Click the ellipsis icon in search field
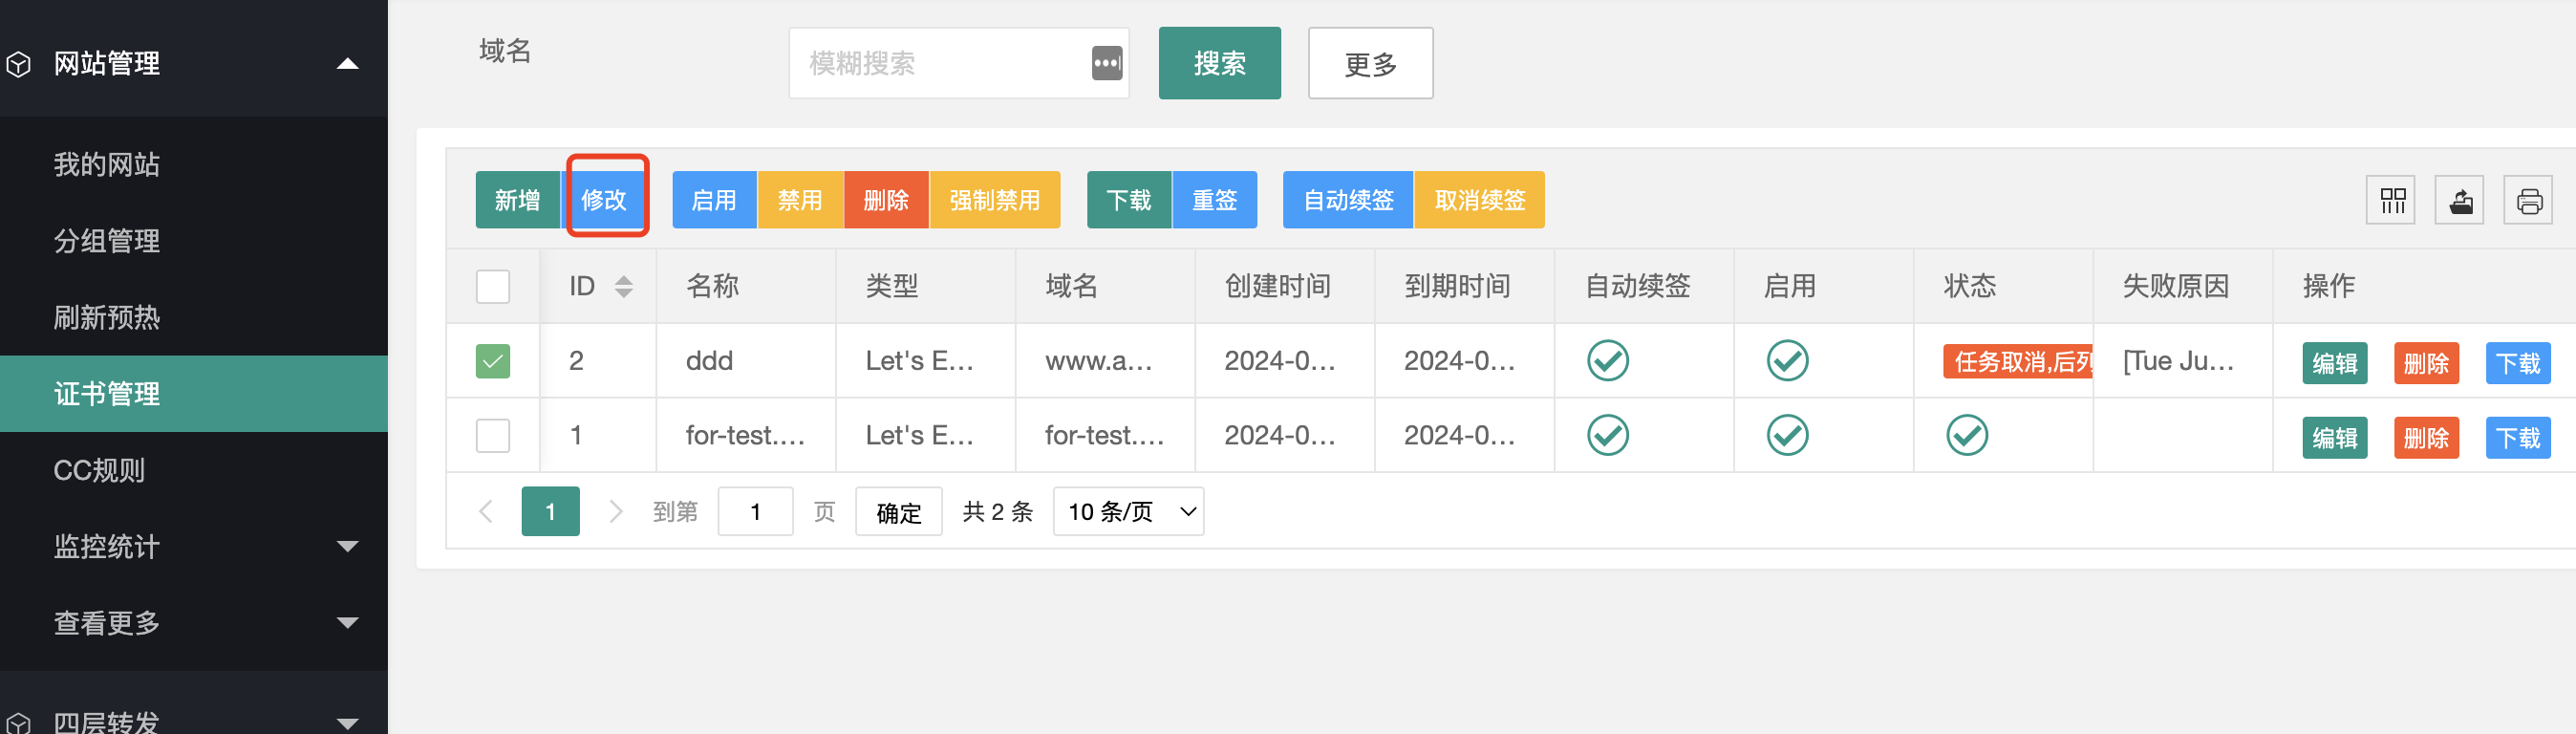Viewport: 2576px width, 734px height. point(1106,63)
